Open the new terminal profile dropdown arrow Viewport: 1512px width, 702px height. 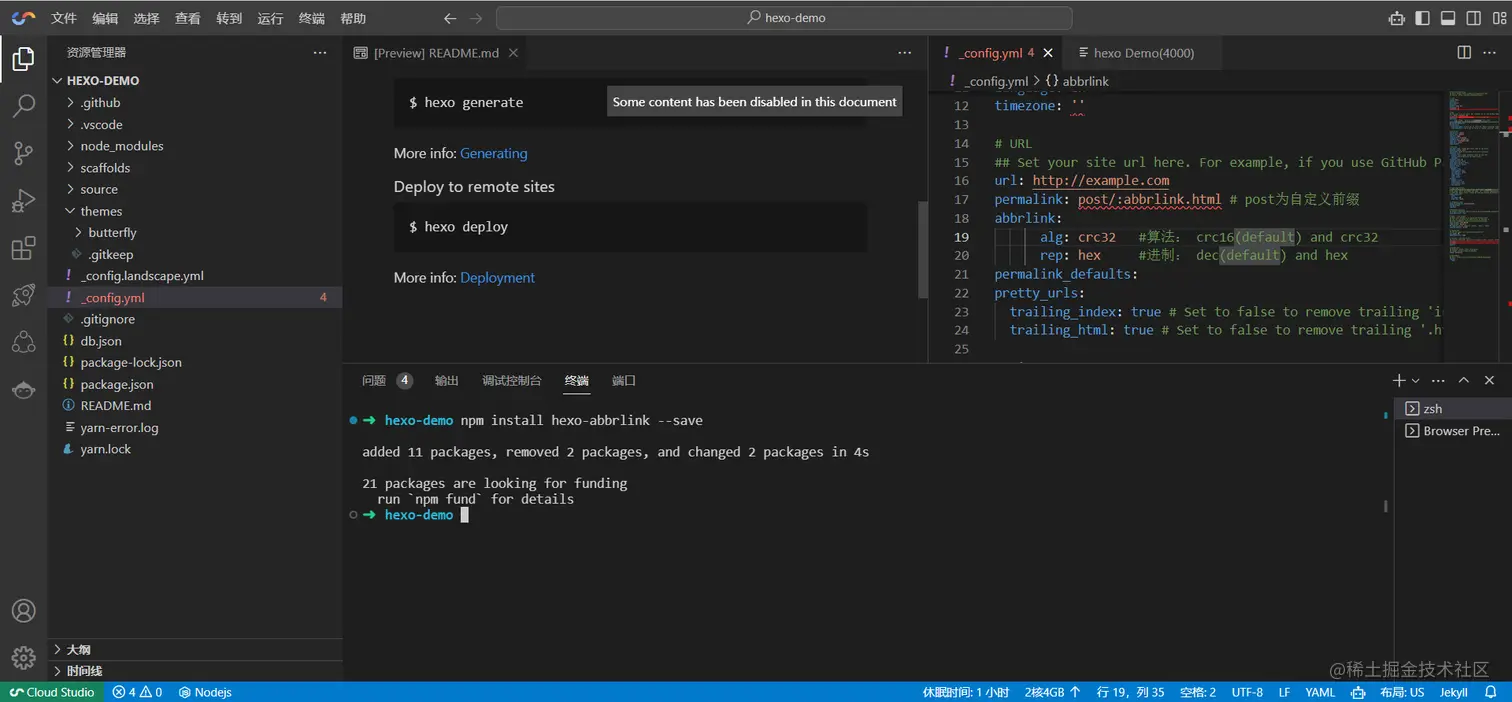coord(1415,381)
